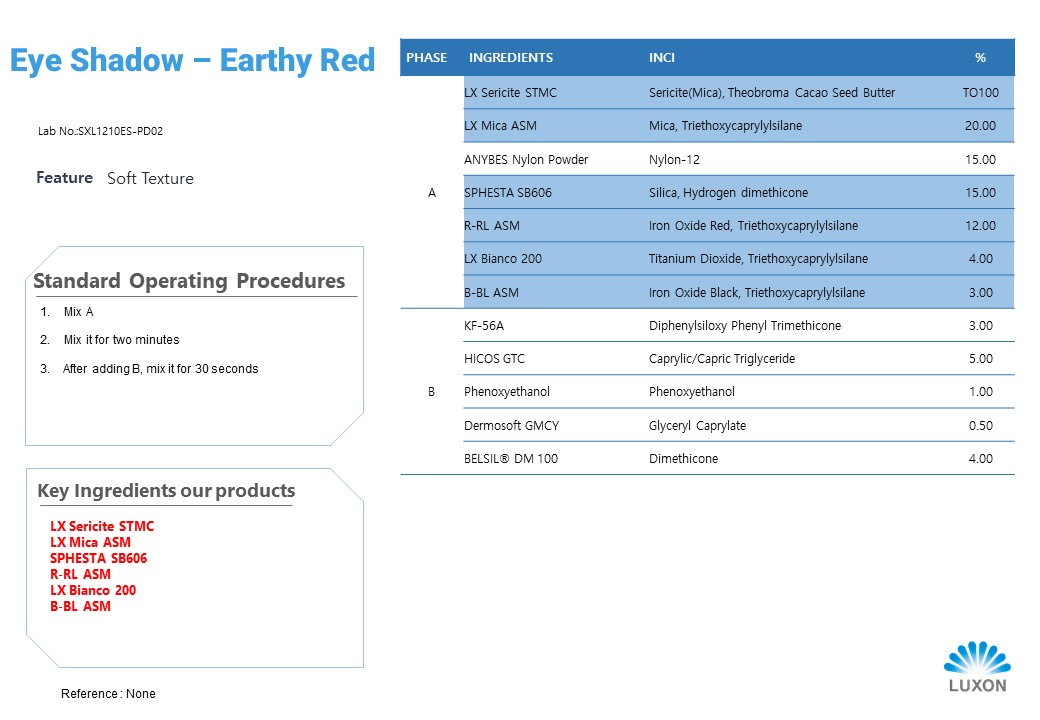Image resolution: width=1040 pixels, height=720 pixels.
Task: Select 'R-RL ASM' table cell
Action: click(x=491, y=226)
